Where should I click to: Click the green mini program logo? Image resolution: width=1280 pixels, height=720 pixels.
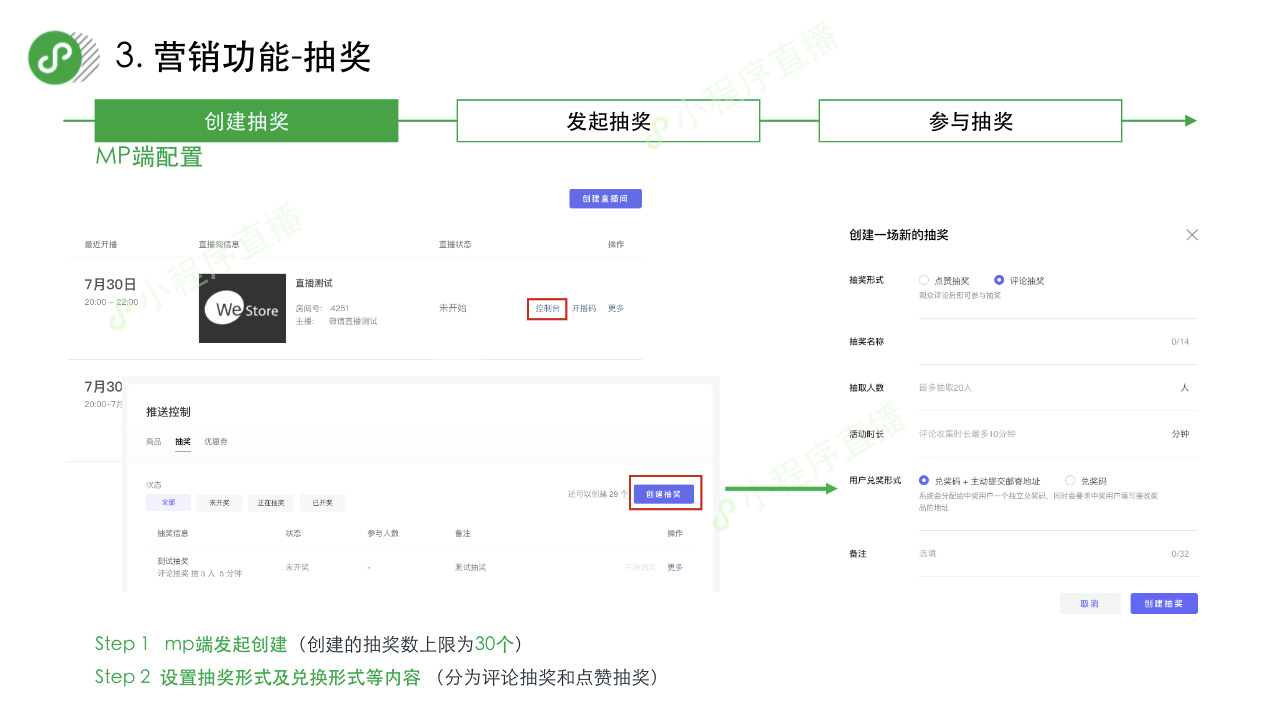pos(55,58)
